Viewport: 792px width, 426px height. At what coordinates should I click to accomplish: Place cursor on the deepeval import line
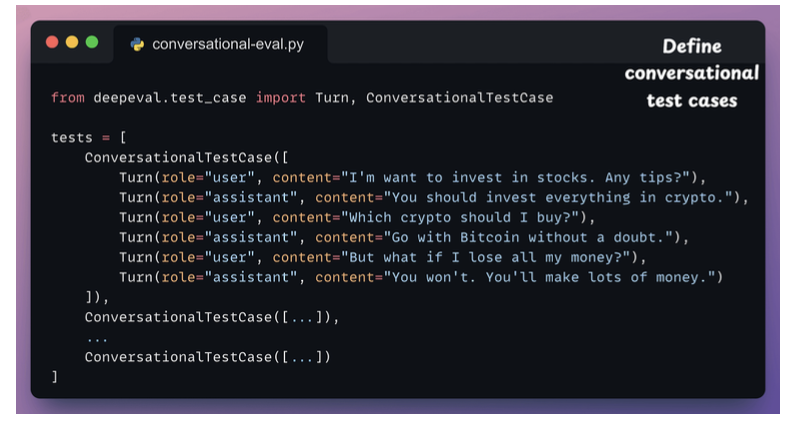tap(301, 98)
